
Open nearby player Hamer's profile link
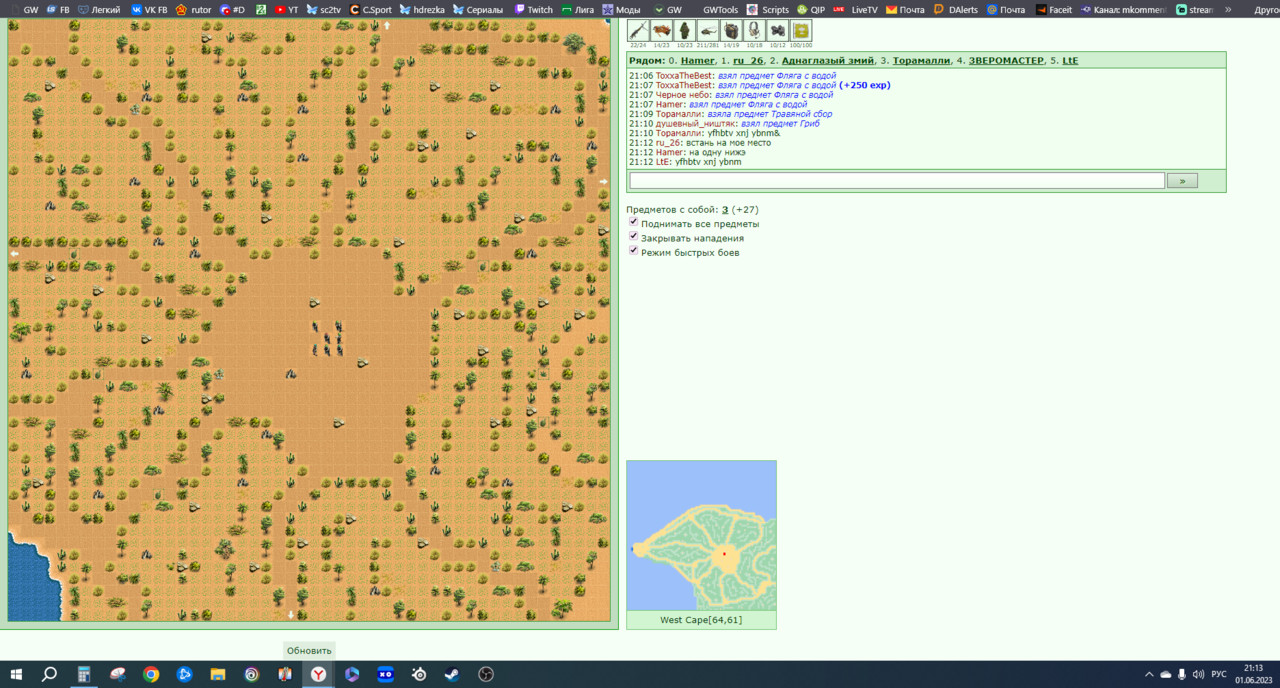pyautogui.click(x=698, y=60)
